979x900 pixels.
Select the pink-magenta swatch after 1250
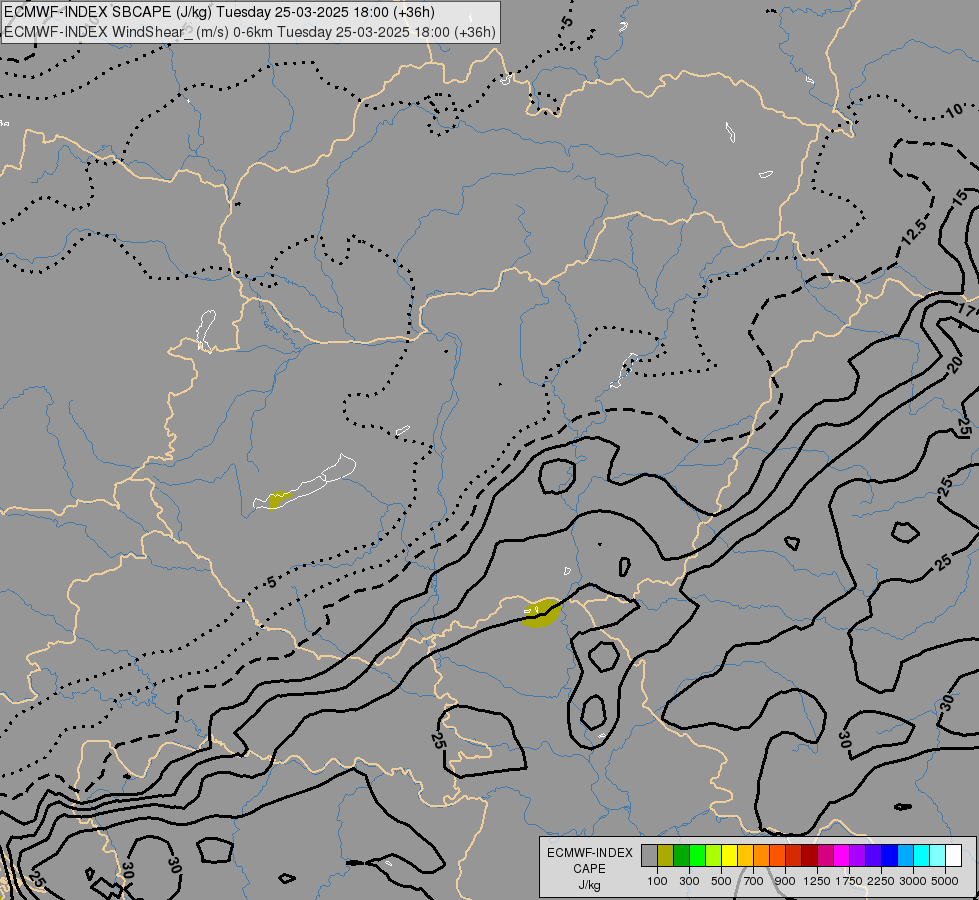pyautogui.click(x=825, y=856)
